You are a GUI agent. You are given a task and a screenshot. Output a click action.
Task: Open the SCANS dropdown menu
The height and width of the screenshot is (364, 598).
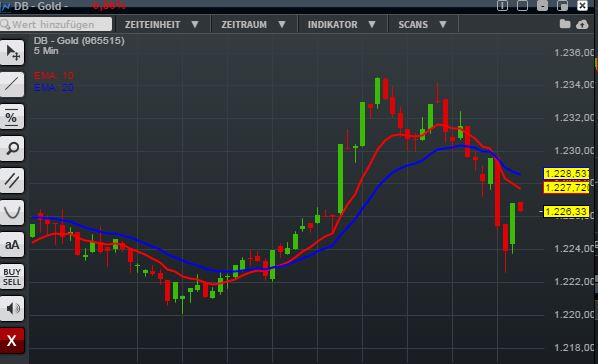[423, 24]
